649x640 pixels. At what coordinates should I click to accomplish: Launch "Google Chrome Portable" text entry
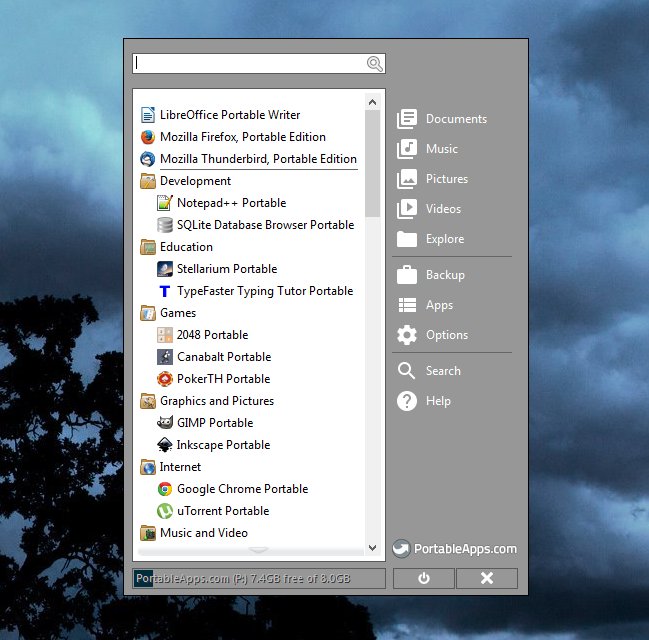[x=243, y=489]
